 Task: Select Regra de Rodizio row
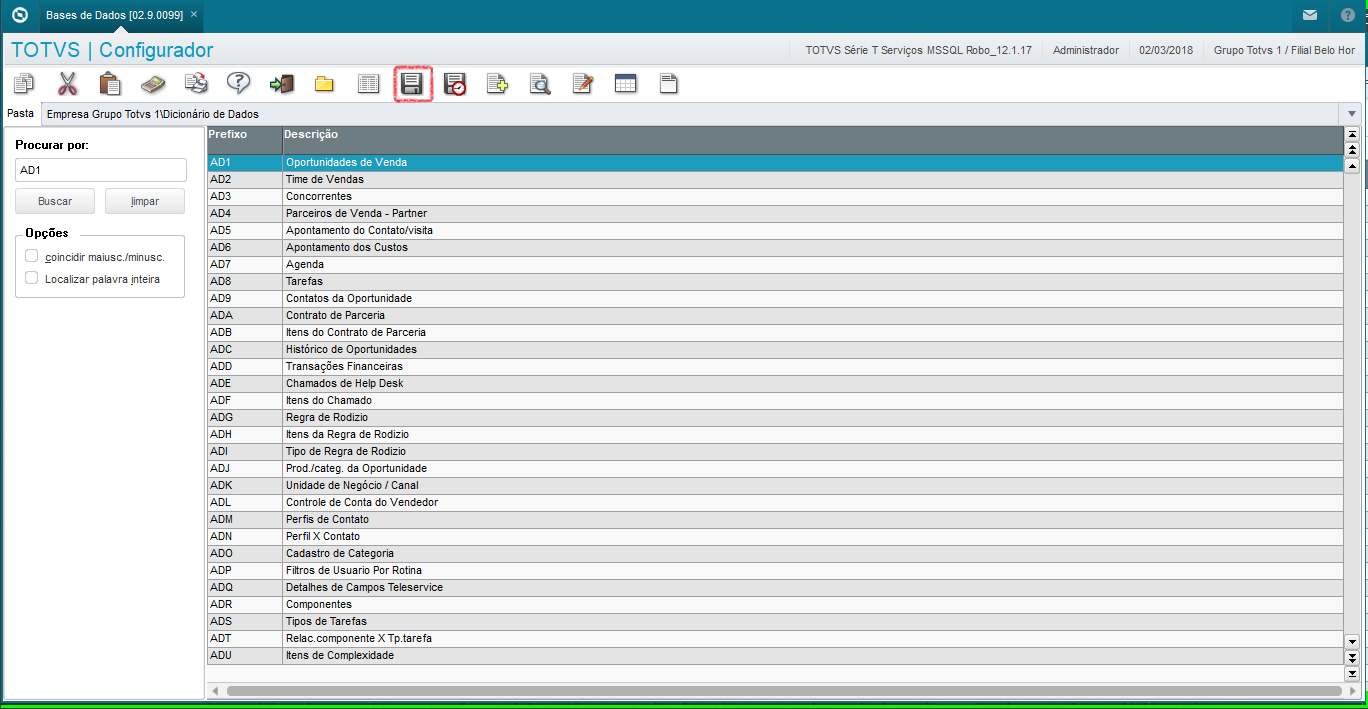774,417
